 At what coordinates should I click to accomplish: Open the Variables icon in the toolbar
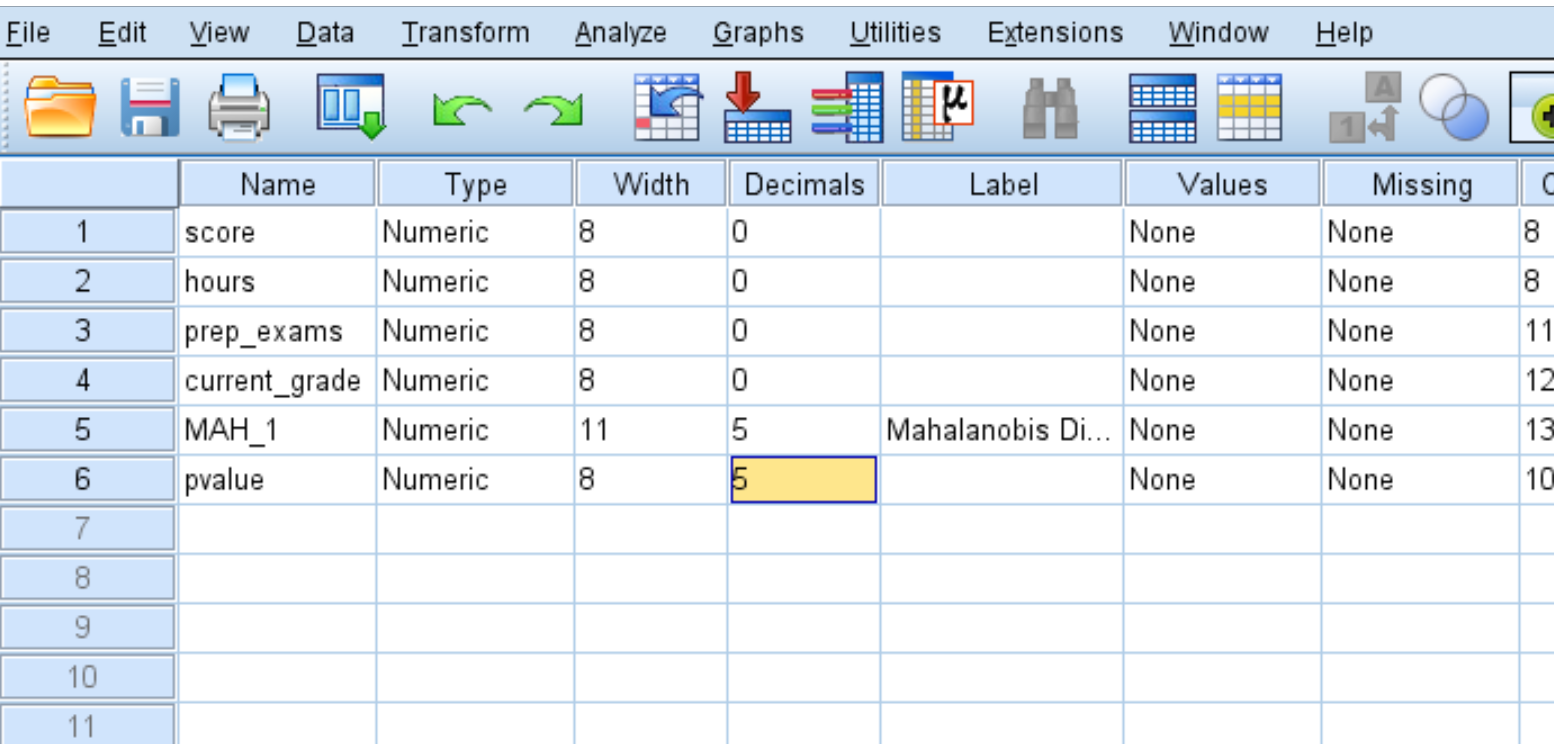(x=846, y=106)
